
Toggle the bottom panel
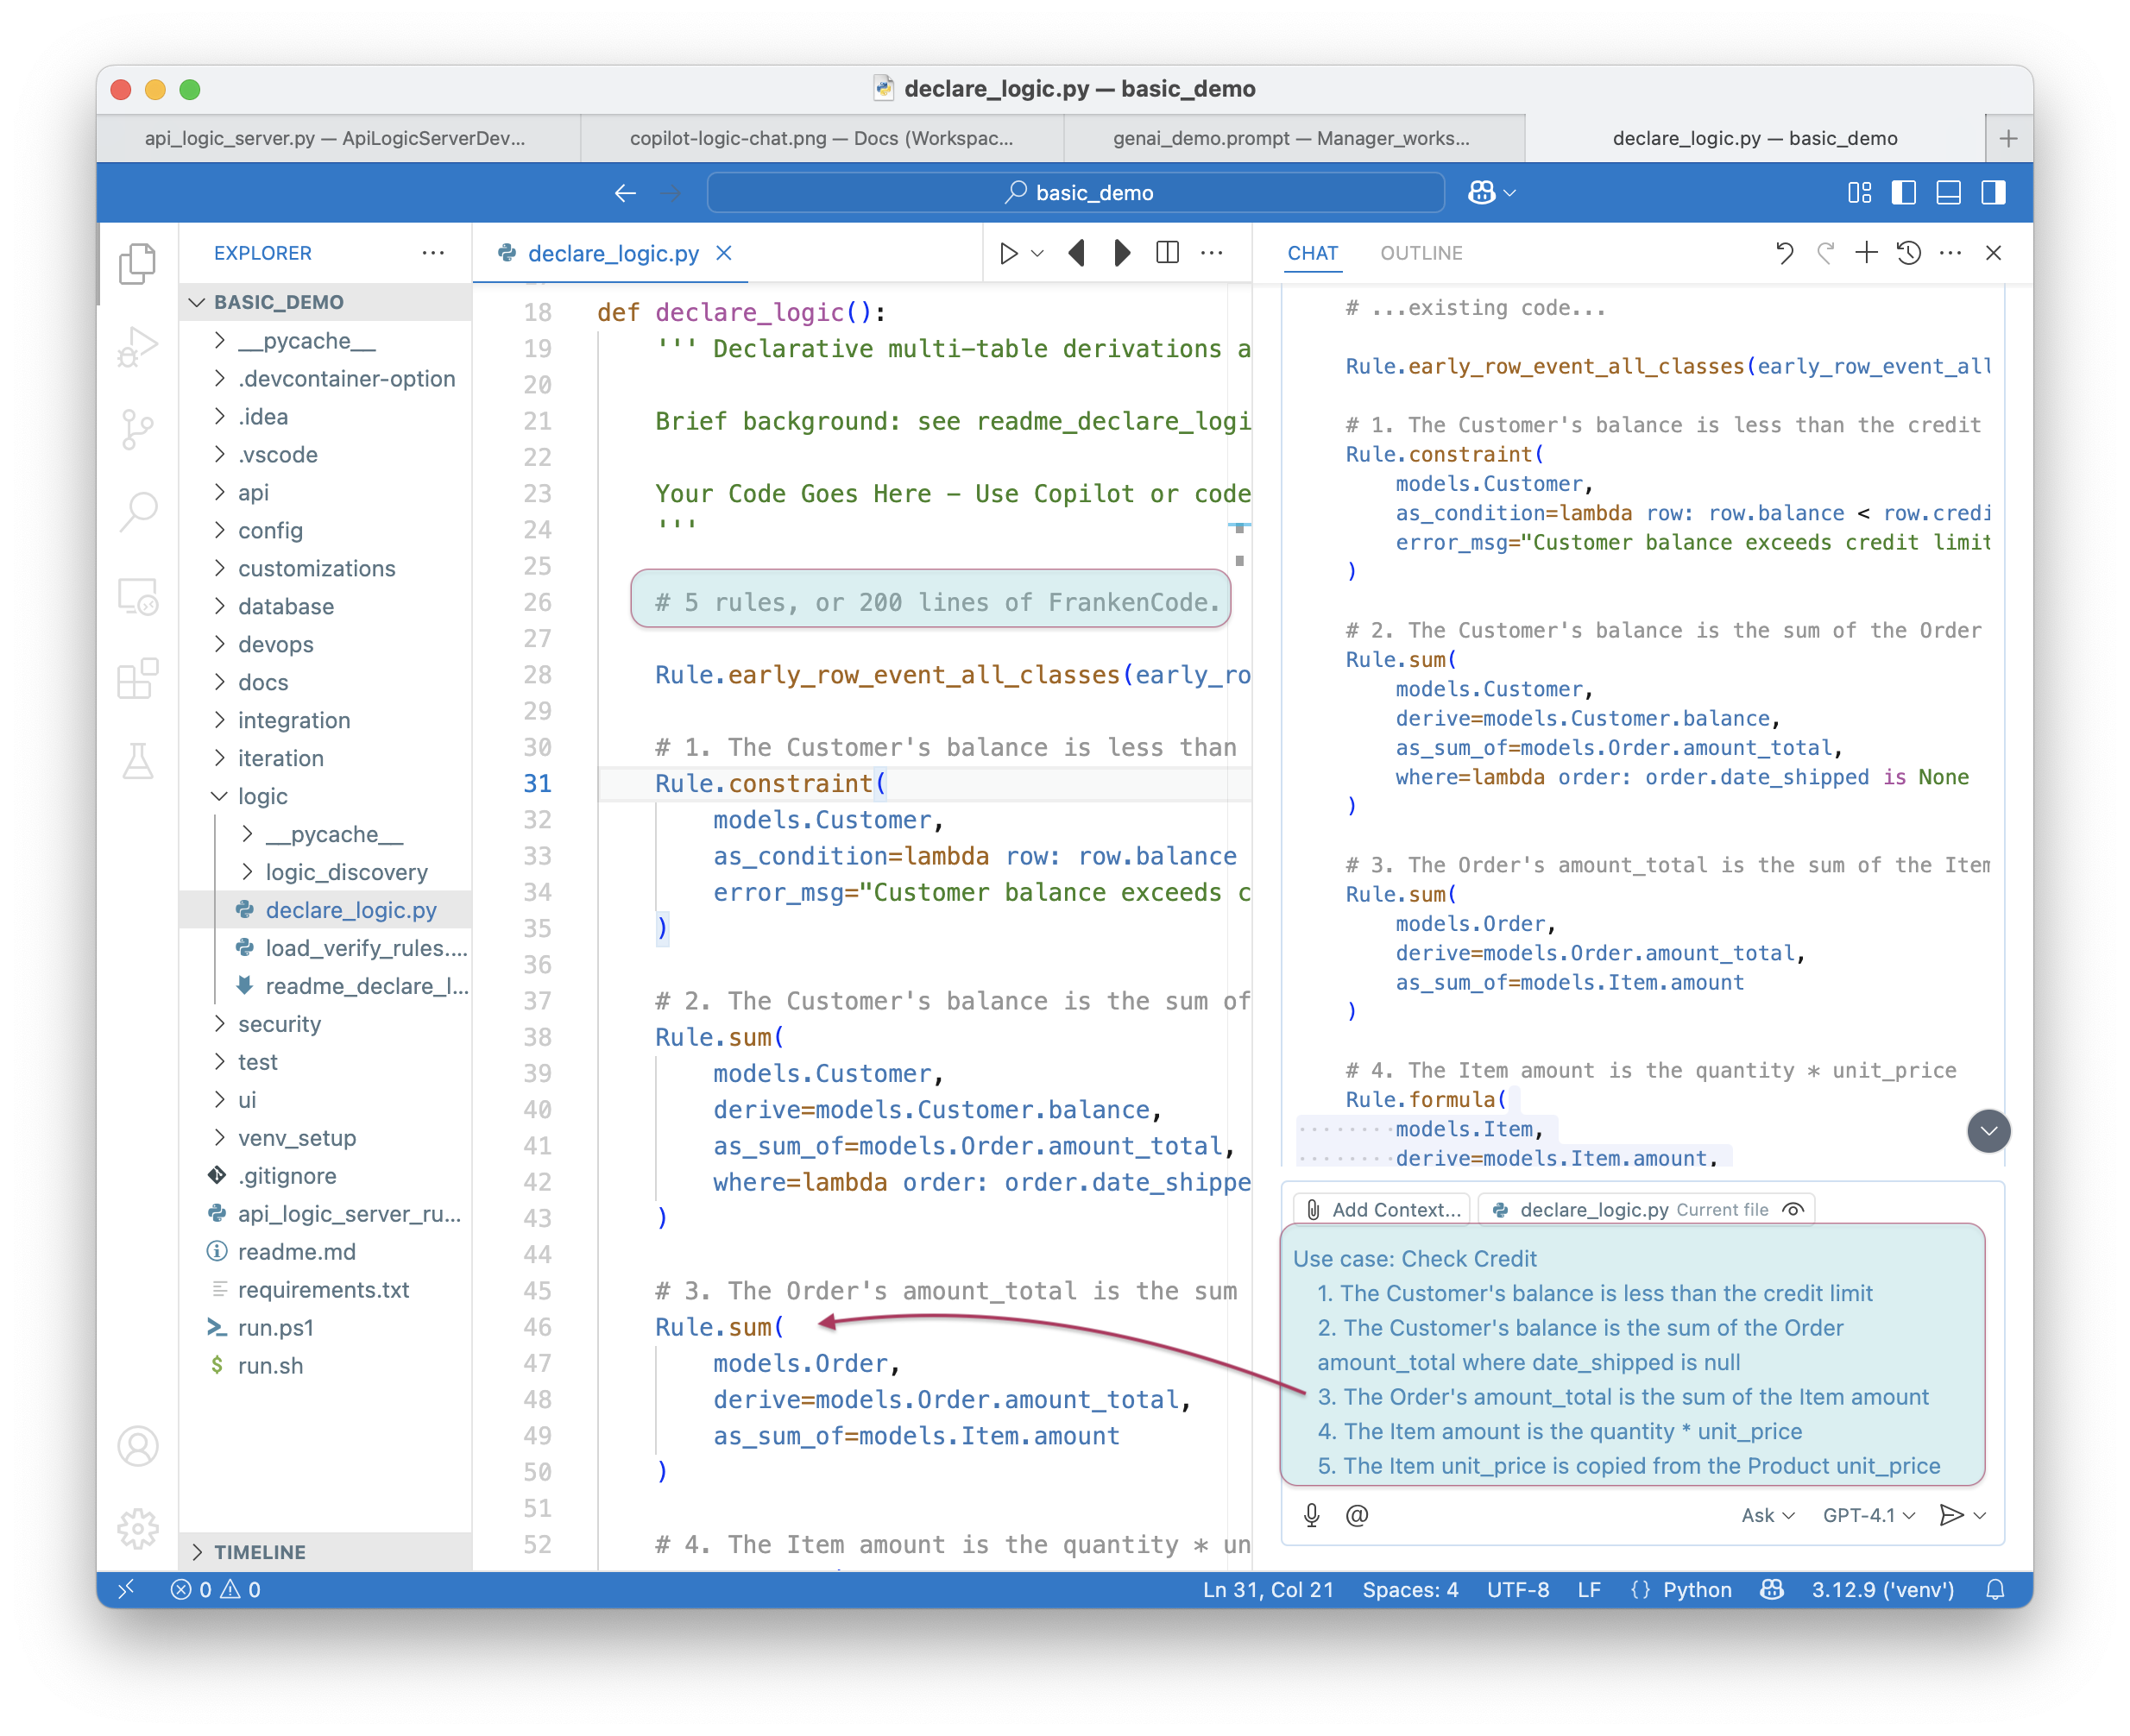[x=1948, y=192]
